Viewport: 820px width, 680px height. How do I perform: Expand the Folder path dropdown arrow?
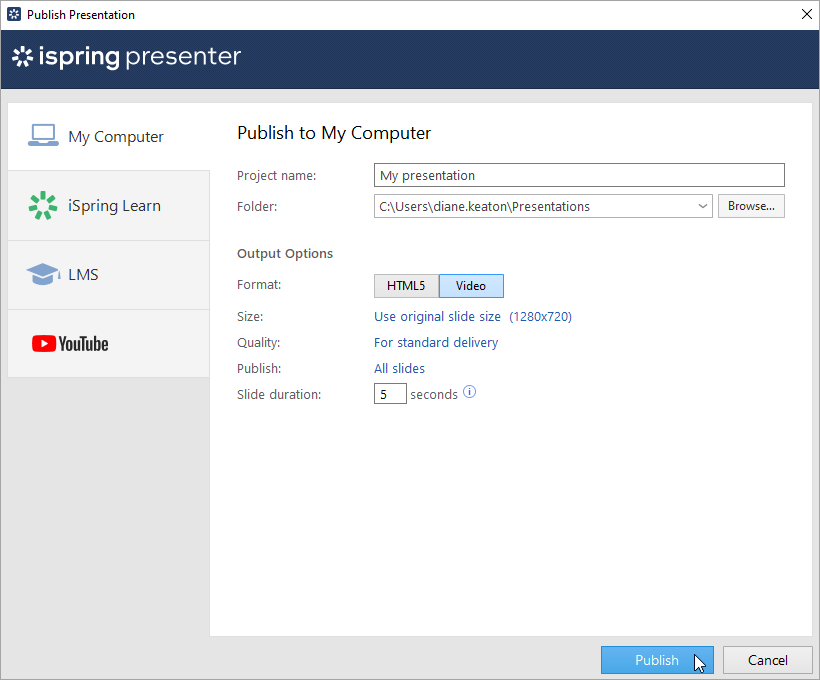pos(702,207)
